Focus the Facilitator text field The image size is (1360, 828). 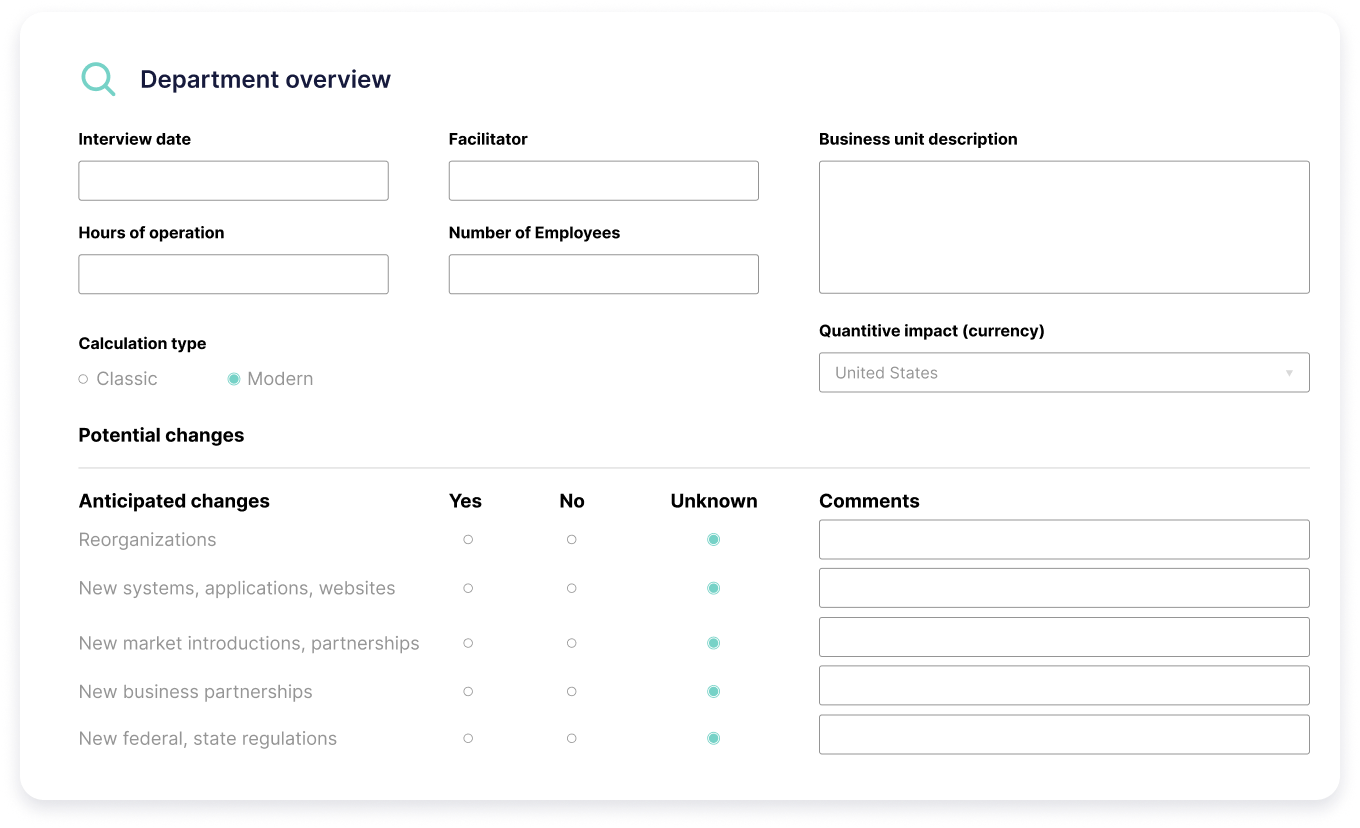click(x=603, y=181)
